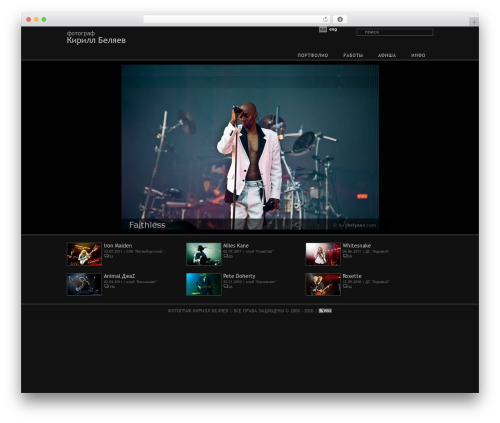Switch the site language to eng
This screenshot has height=423, width=500.
(x=333, y=30)
